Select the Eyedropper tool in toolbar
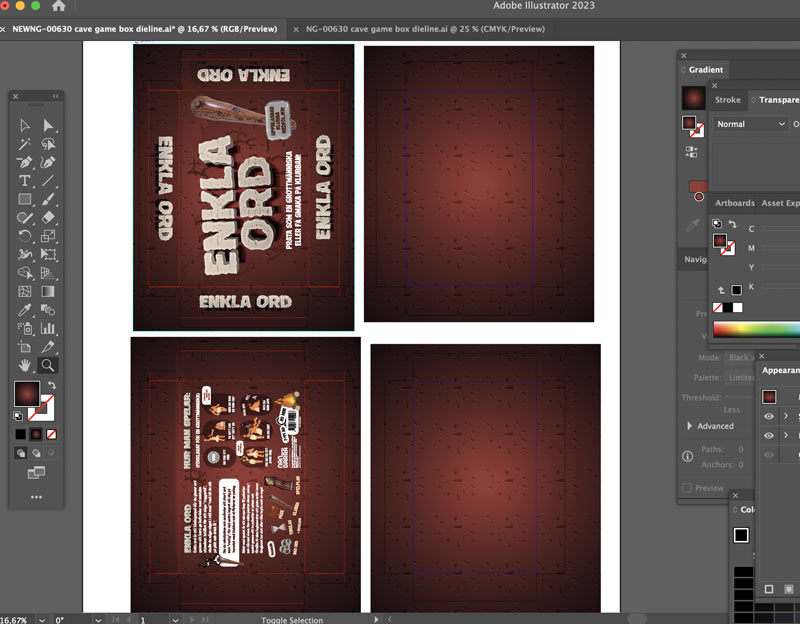 tap(25, 310)
